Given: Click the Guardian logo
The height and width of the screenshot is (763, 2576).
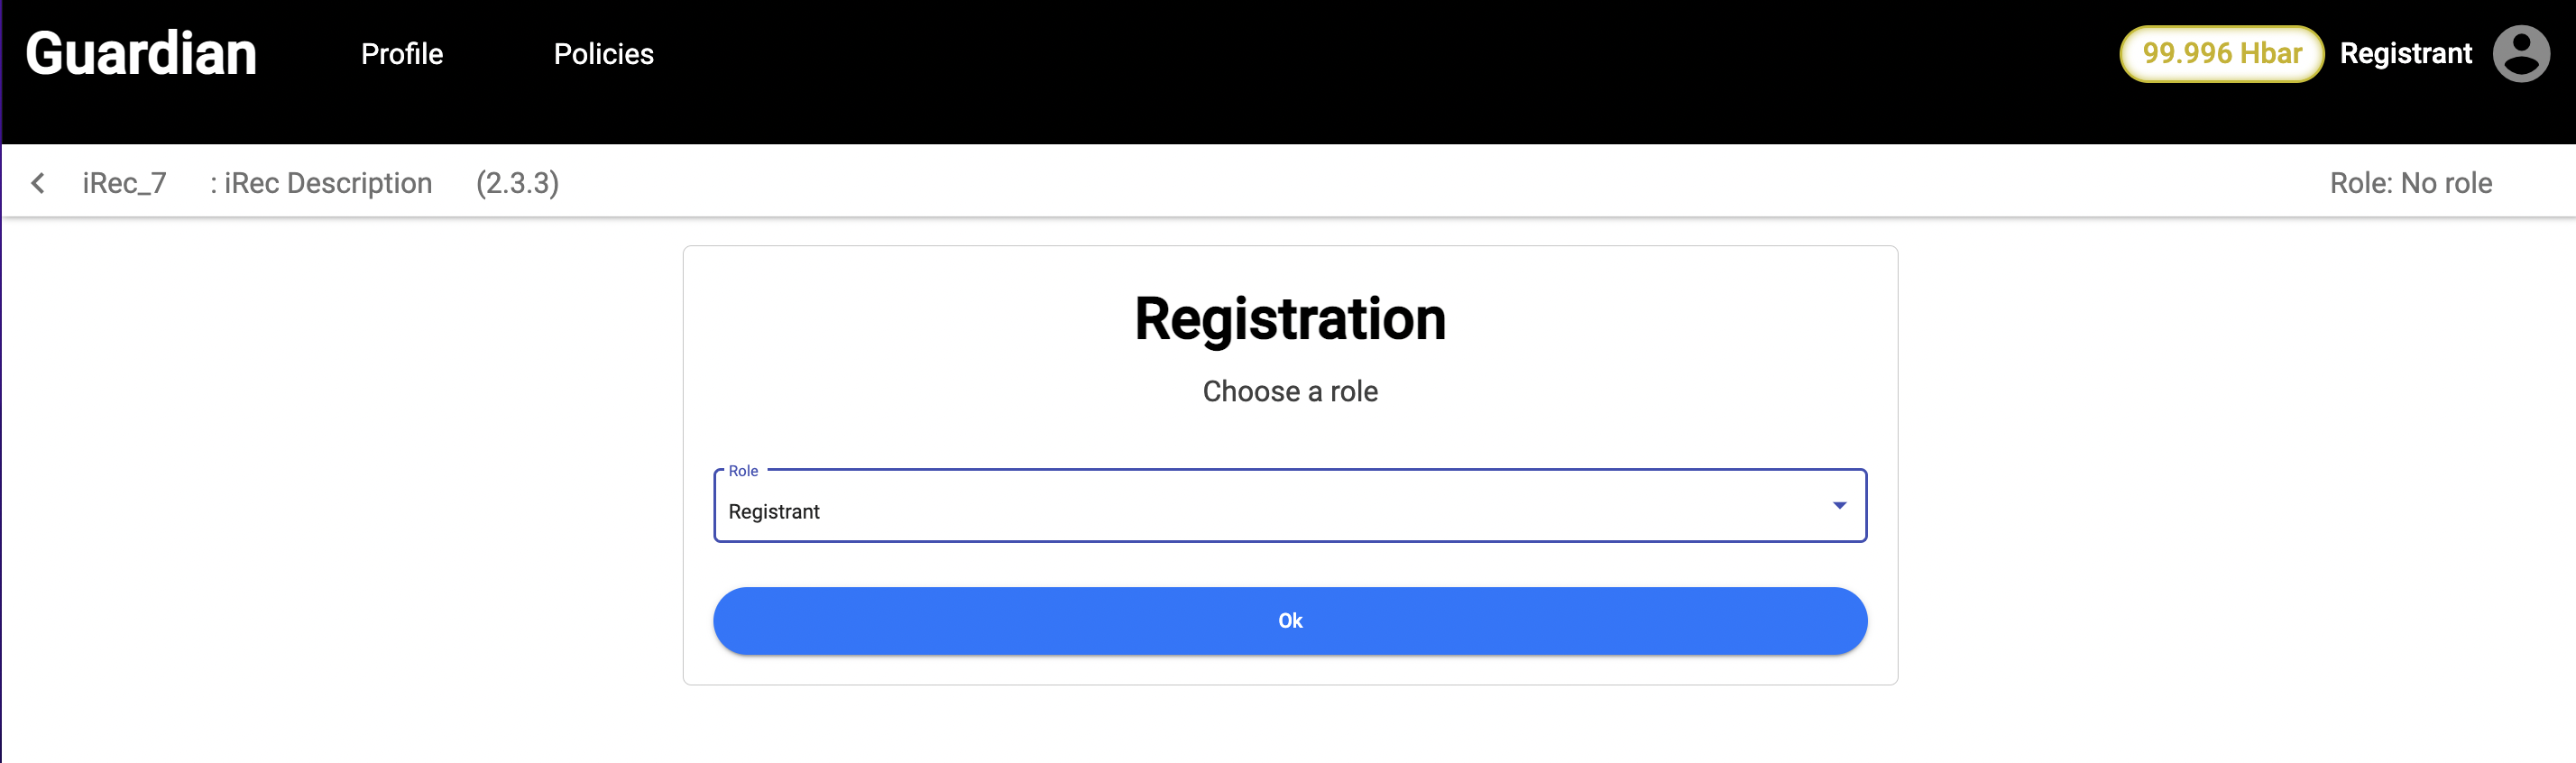Looking at the screenshot, I should pos(141,54).
